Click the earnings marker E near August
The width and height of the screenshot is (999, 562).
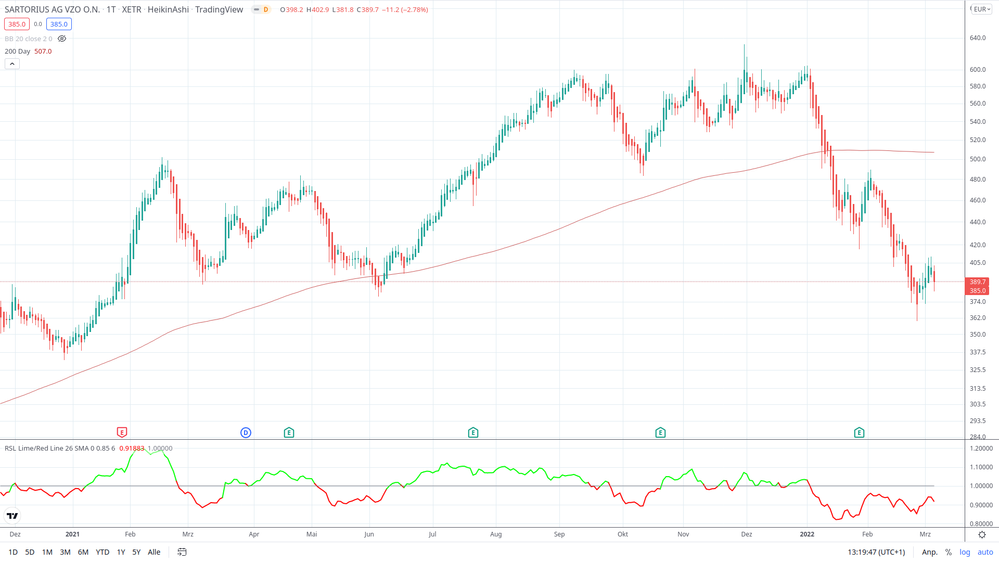click(x=473, y=433)
